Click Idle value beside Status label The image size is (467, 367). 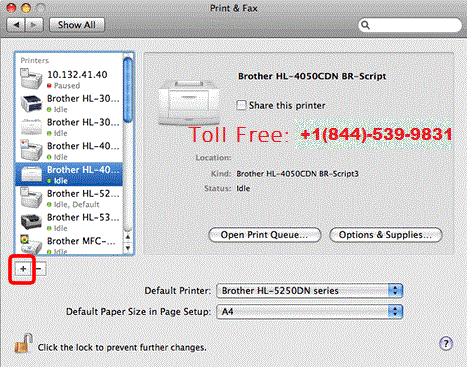(243, 188)
